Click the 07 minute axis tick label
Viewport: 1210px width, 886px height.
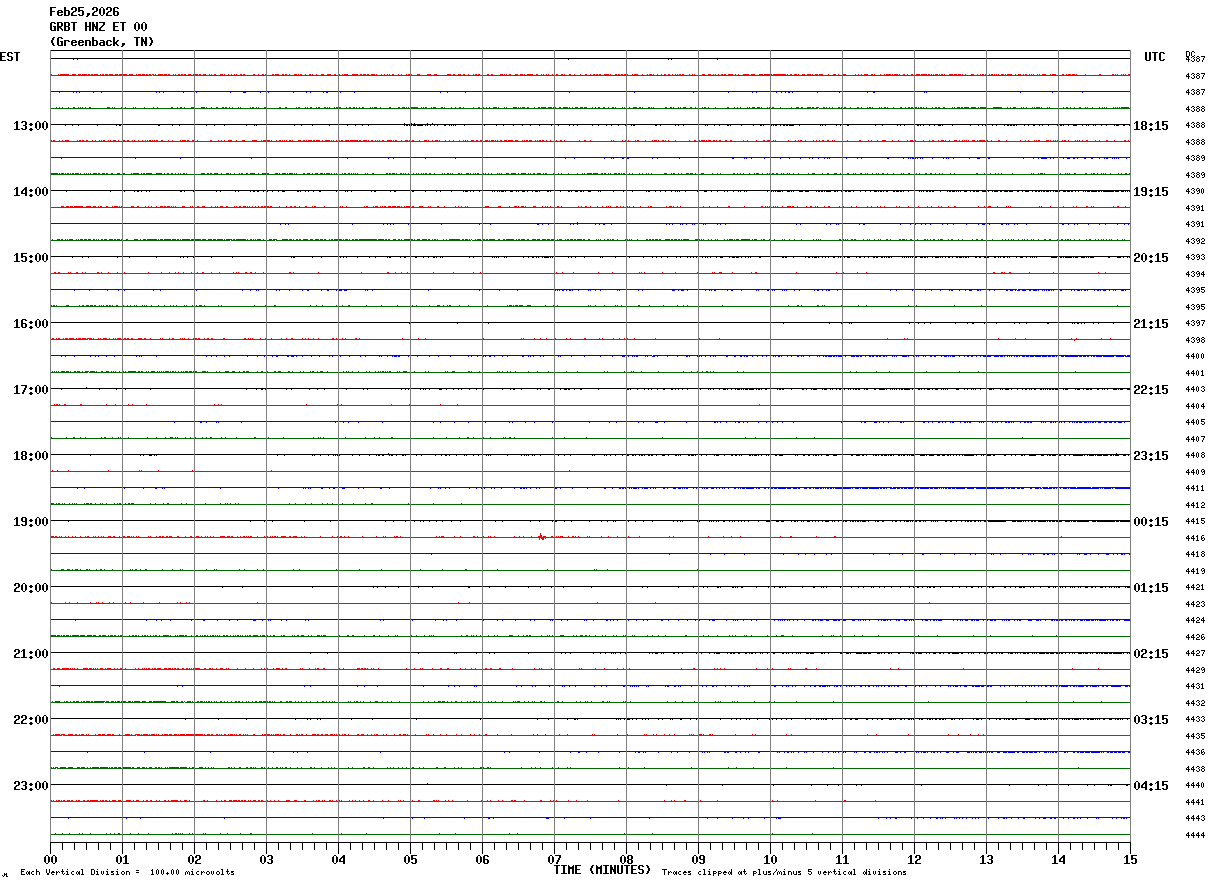pos(554,859)
